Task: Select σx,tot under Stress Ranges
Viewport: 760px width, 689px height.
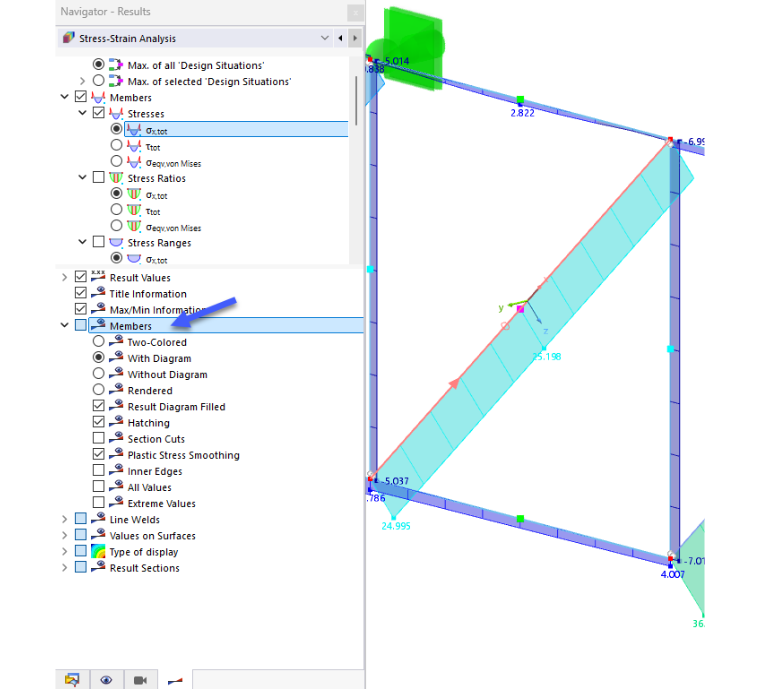Action: (x=116, y=258)
